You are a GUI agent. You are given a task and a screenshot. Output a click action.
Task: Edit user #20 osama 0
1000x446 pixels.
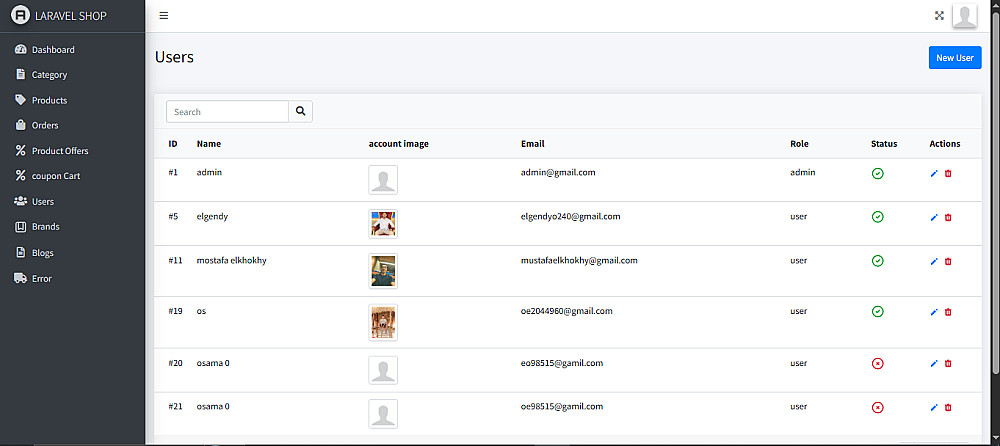pos(934,364)
